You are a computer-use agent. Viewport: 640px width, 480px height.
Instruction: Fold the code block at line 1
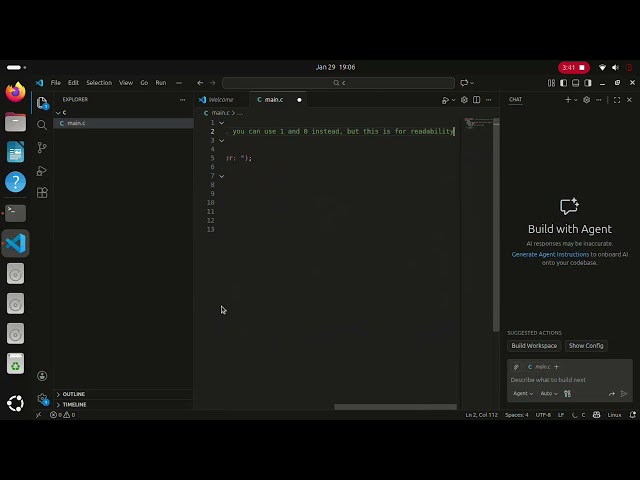pyautogui.click(x=222, y=122)
